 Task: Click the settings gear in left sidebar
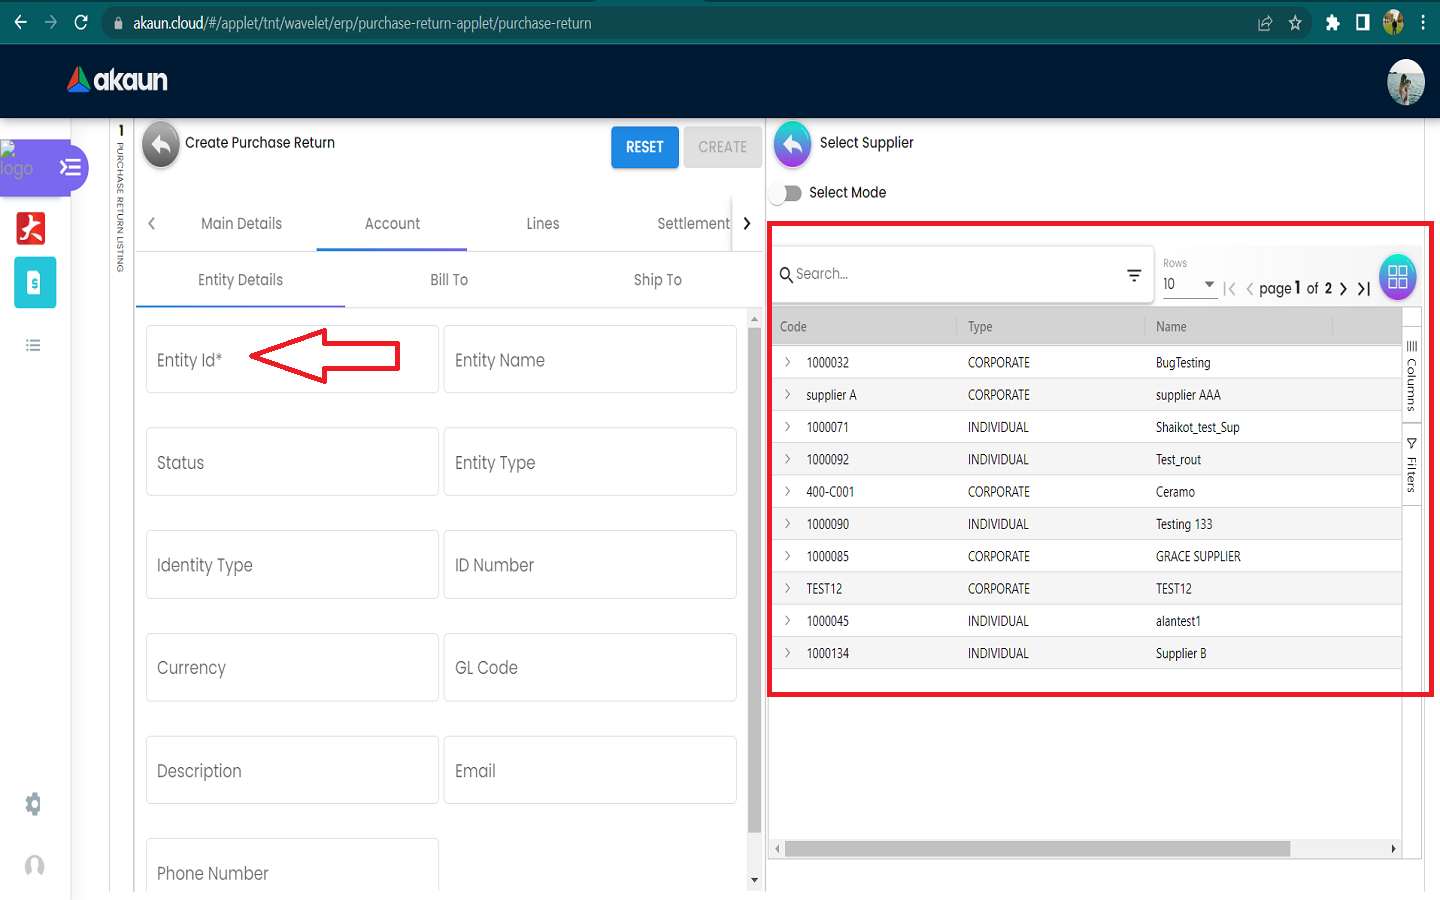click(x=33, y=804)
